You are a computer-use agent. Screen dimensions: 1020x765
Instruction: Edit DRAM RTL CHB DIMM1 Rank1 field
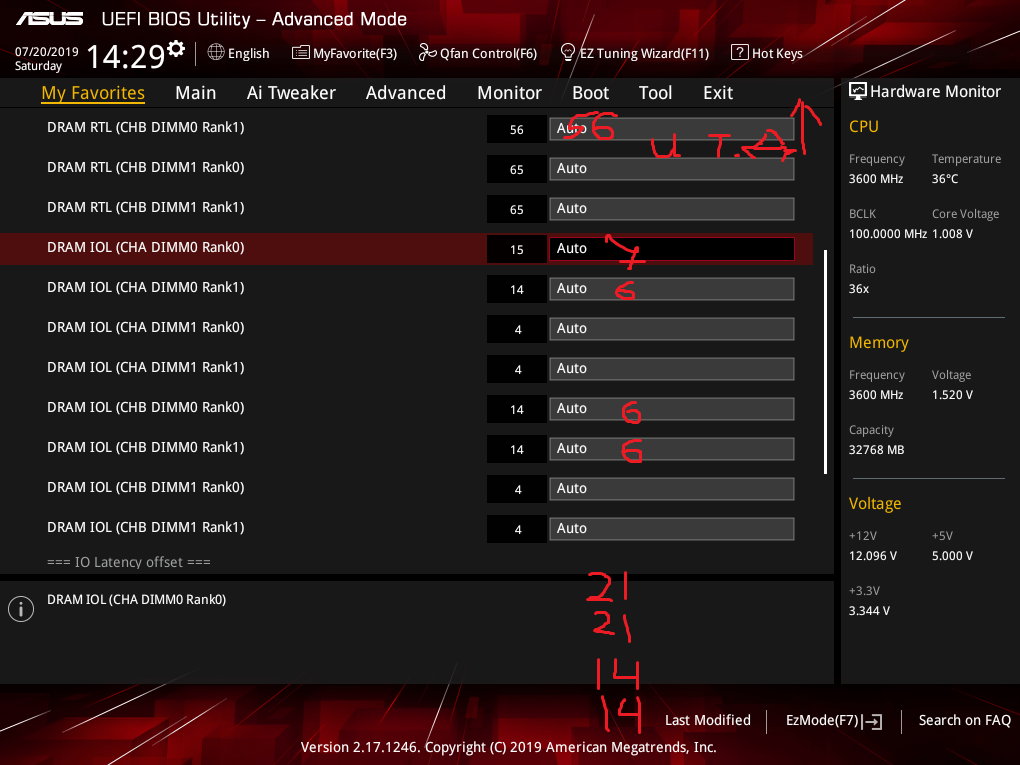671,209
